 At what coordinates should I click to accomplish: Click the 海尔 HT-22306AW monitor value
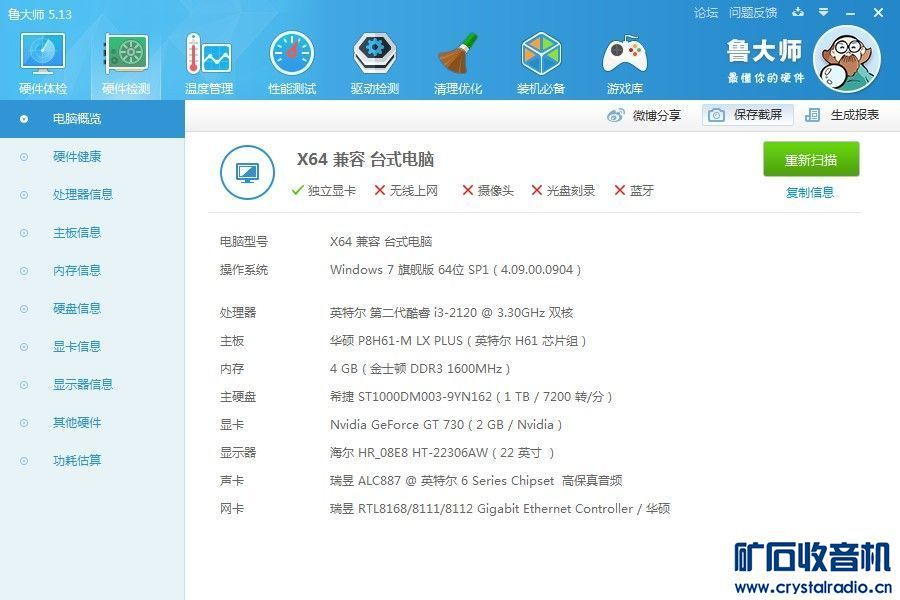tap(442, 453)
